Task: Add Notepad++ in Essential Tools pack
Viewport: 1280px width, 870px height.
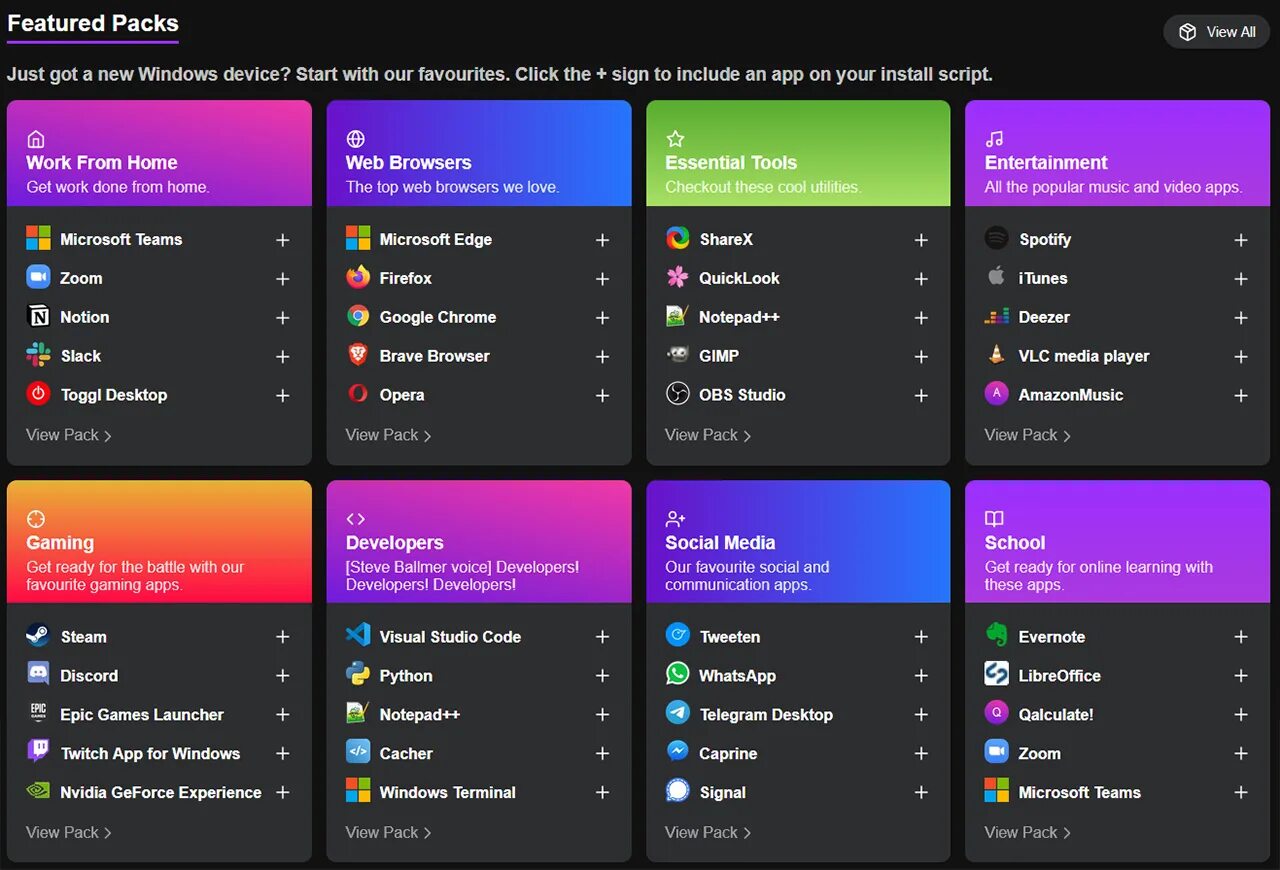Action: pyautogui.click(x=921, y=318)
